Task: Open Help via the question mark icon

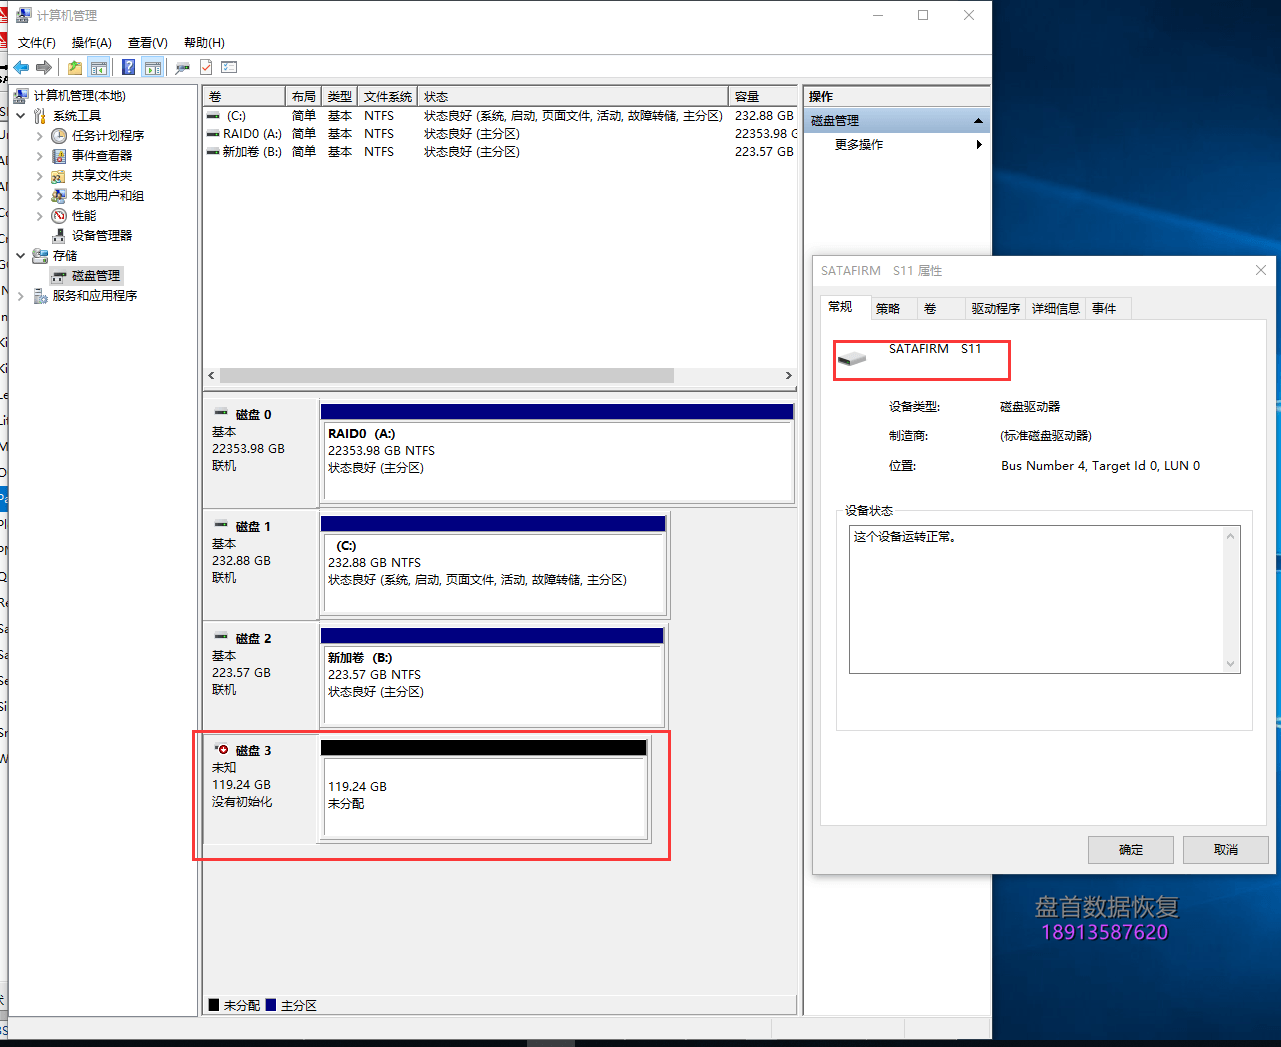Action: tap(128, 67)
